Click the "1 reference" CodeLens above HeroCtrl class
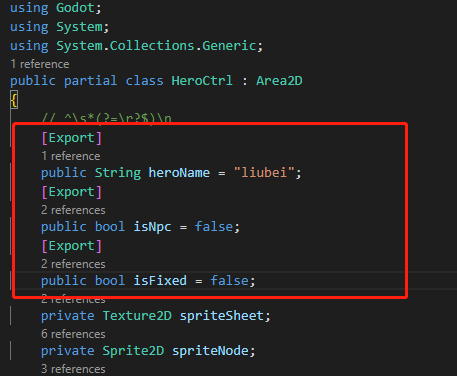The height and width of the screenshot is (376, 457). click(40, 64)
